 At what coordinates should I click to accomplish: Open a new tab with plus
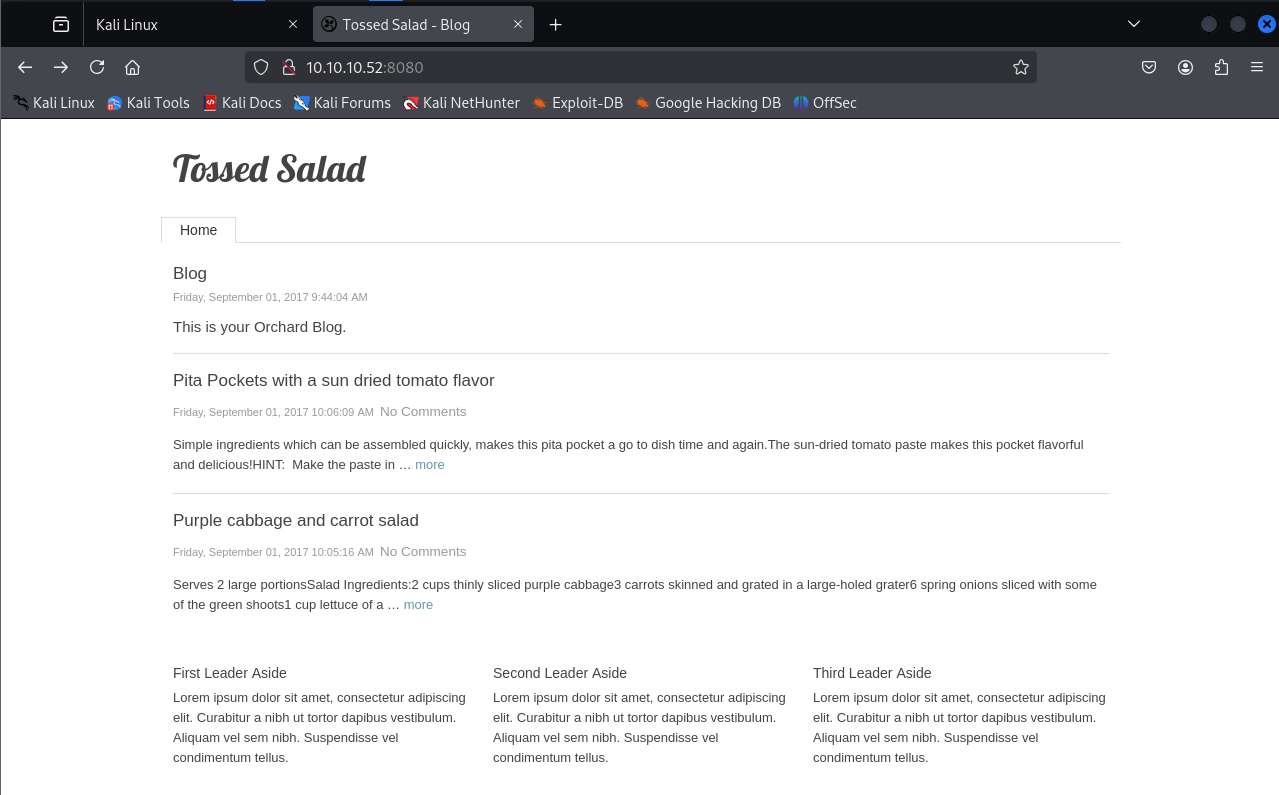pyautogui.click(x=556, y=24)
